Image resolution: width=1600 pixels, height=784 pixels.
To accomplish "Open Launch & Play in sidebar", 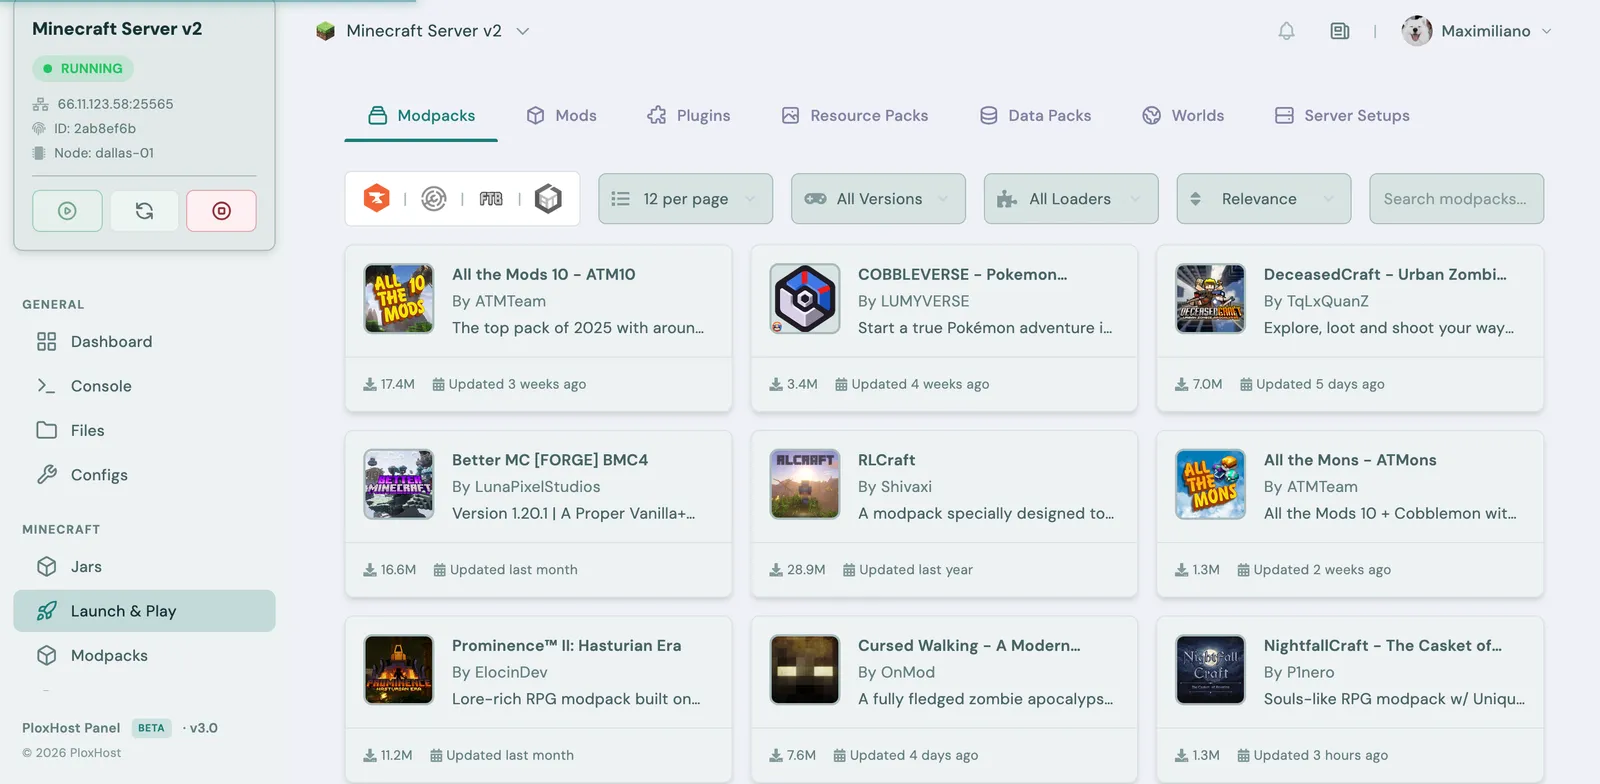I will (144, 611).
